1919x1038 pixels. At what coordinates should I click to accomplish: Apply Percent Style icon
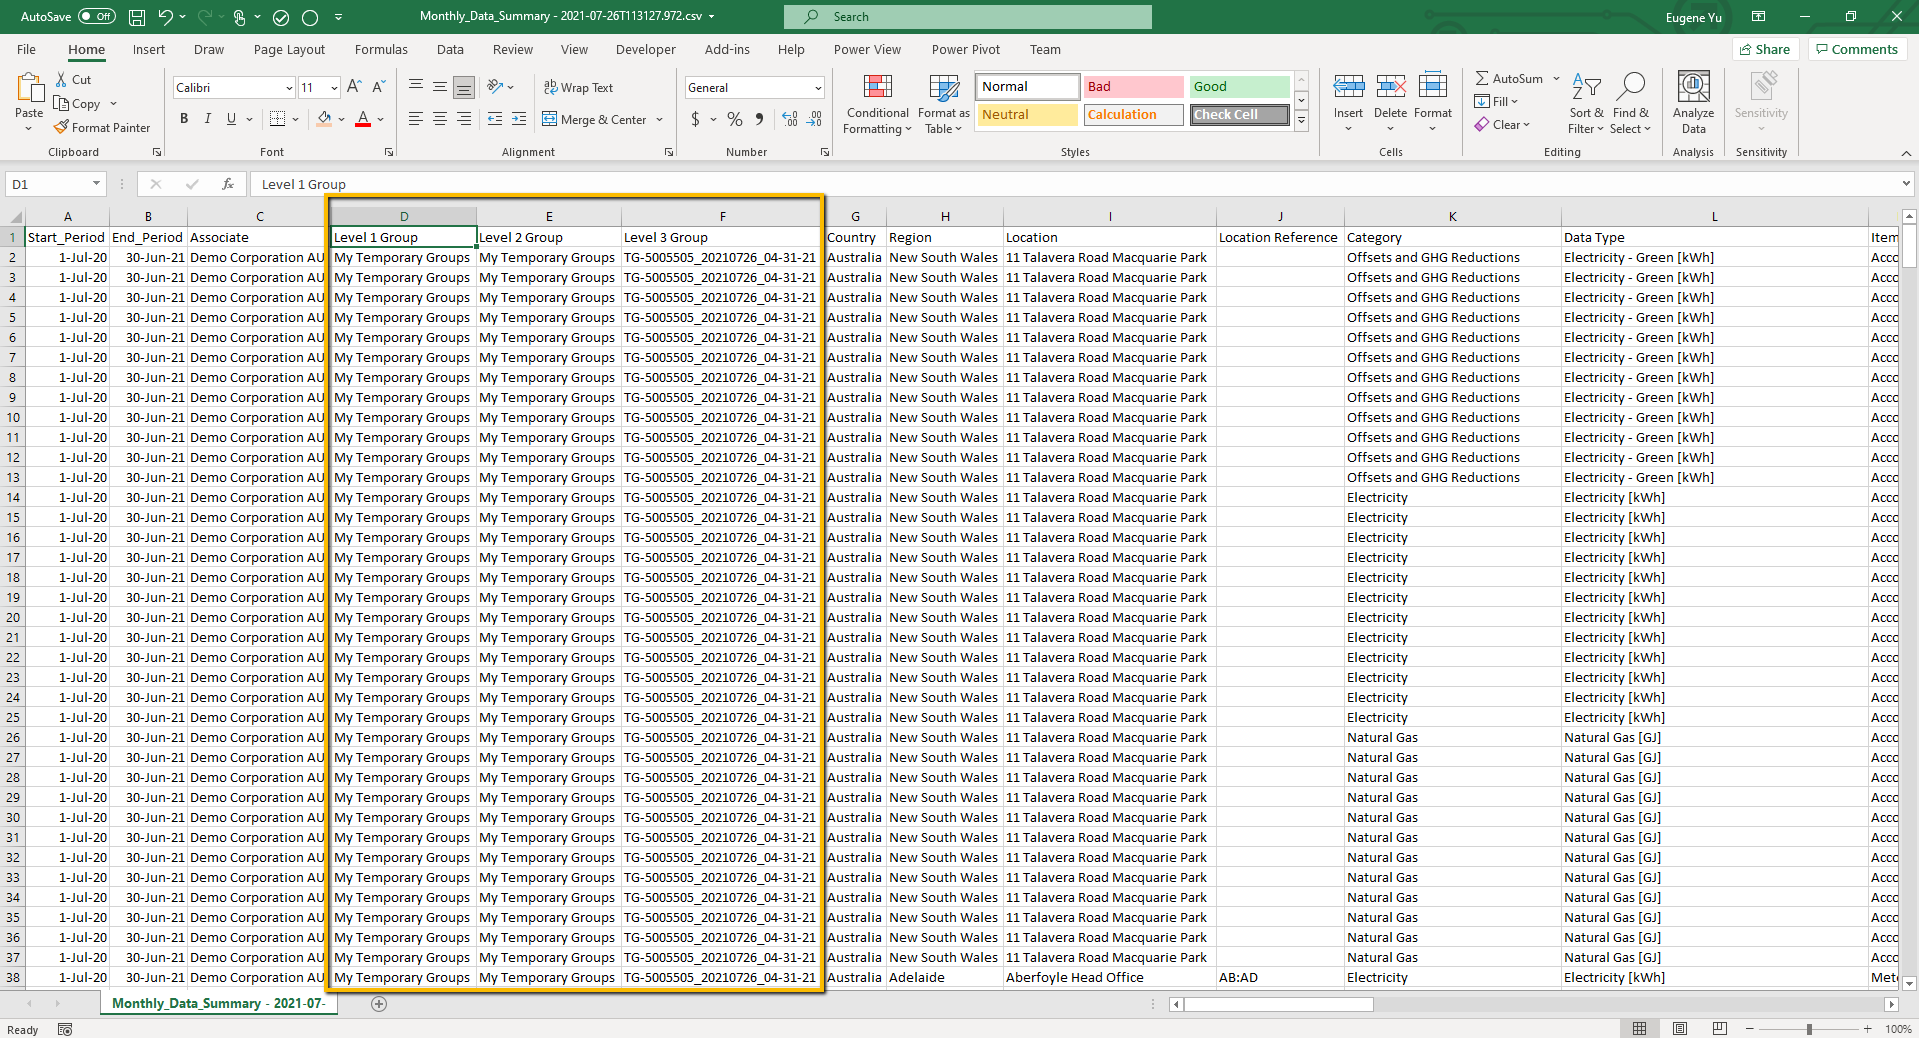[735, 120]
